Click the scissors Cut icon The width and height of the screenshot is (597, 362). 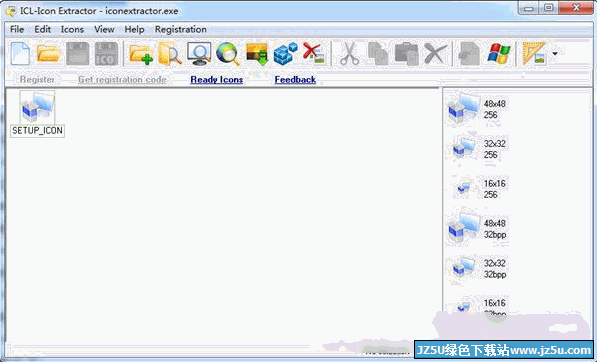coord(350,54)
